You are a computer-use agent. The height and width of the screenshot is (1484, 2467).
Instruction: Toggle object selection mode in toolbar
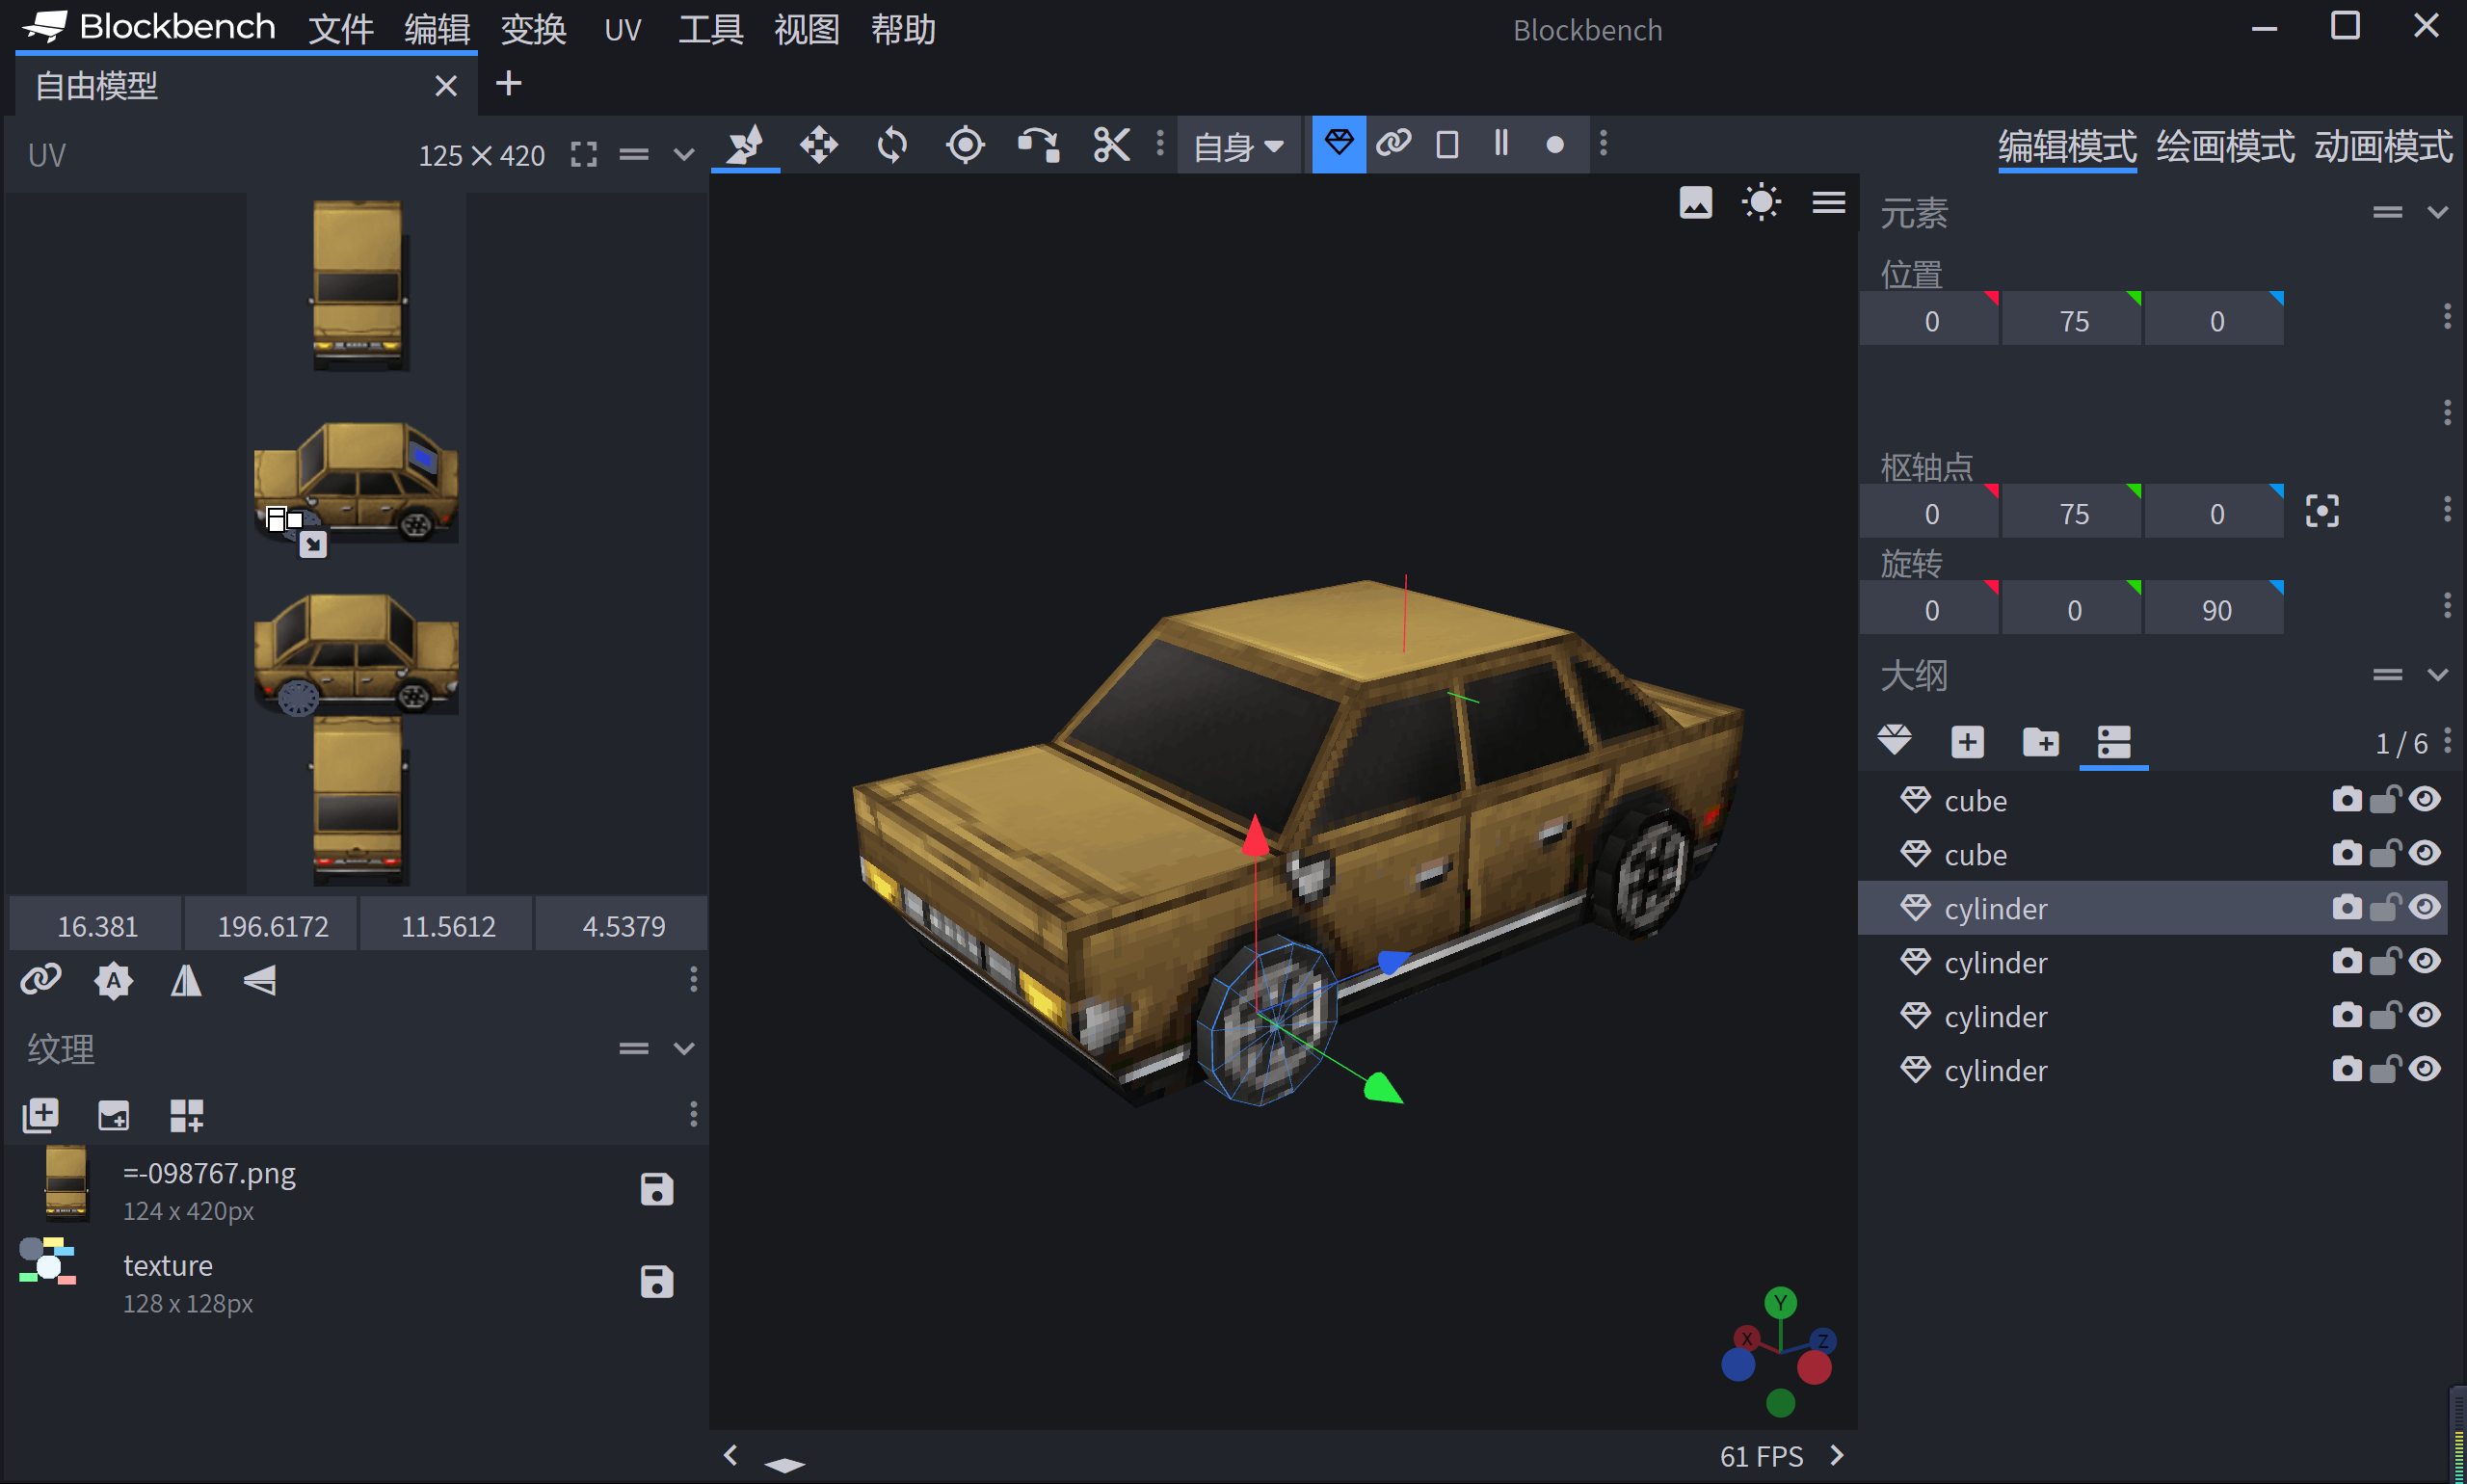point(1339,144)
